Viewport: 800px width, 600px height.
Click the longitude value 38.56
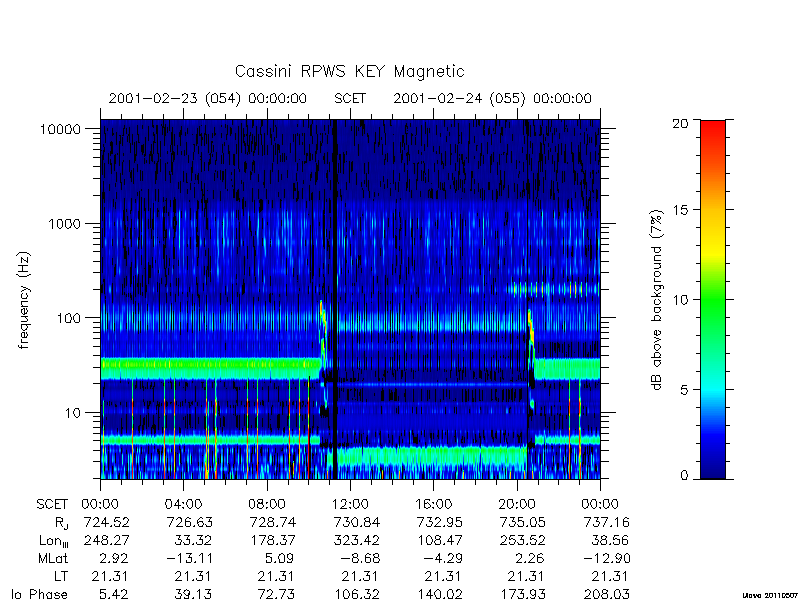[x=610, y=540]
